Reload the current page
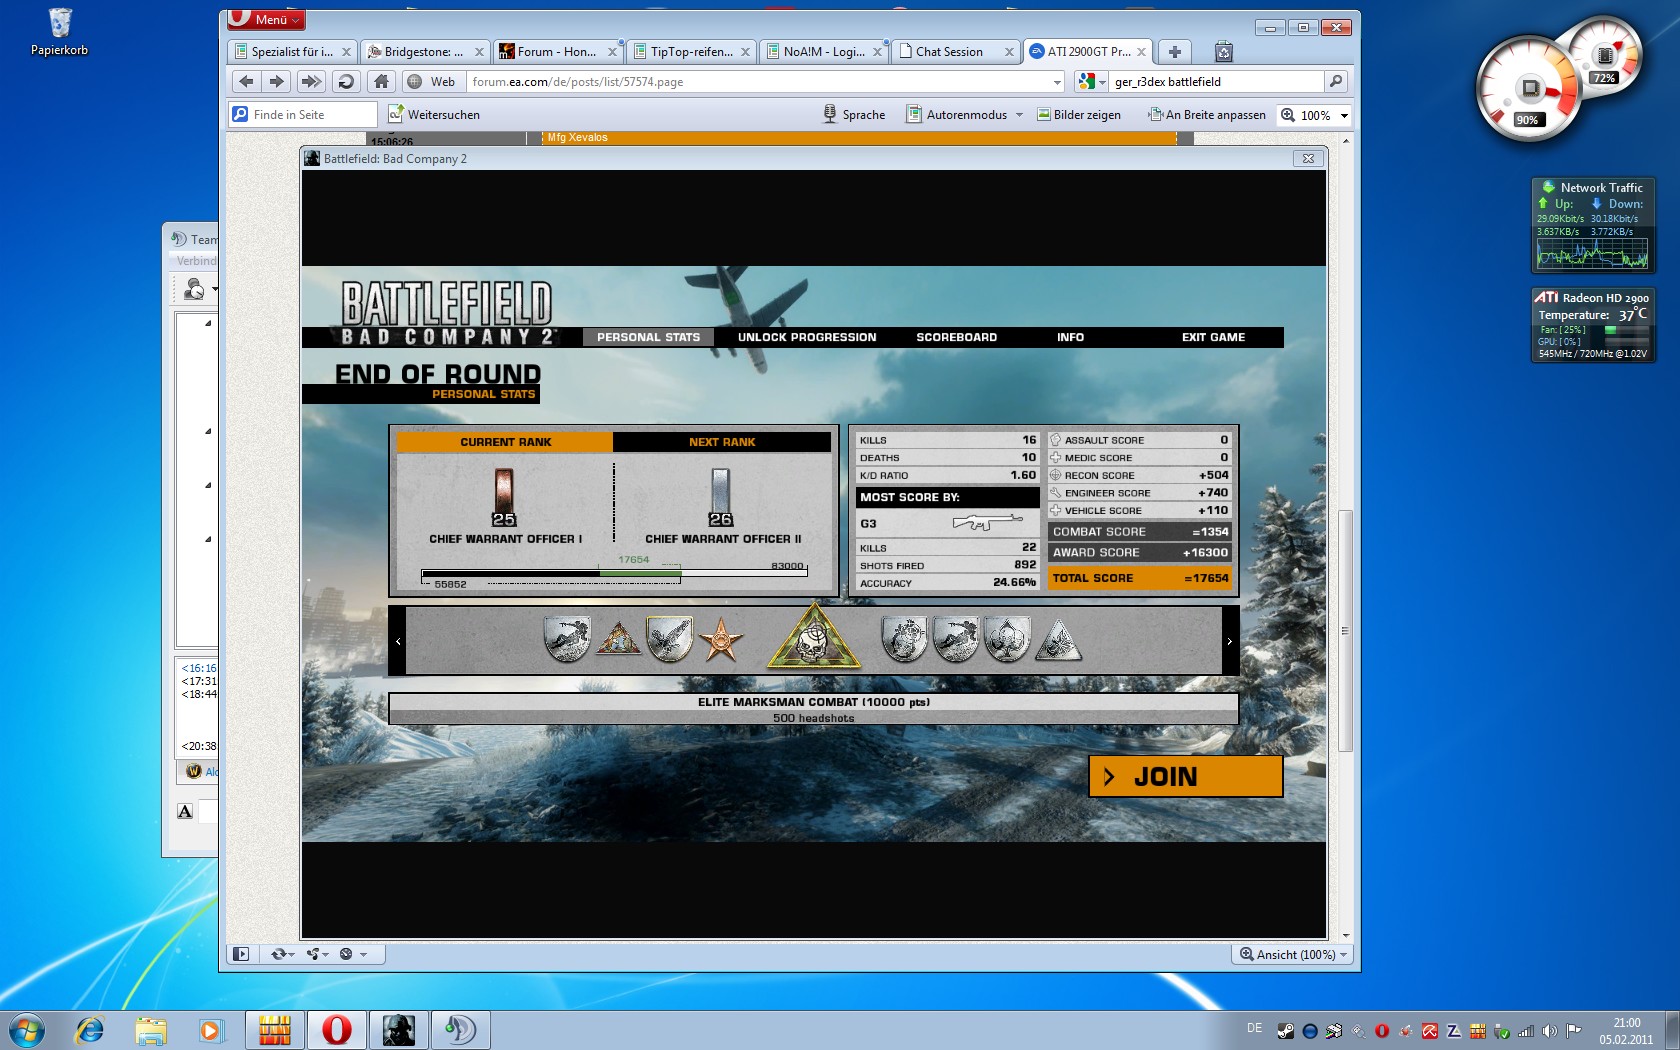 click(346, 82)
